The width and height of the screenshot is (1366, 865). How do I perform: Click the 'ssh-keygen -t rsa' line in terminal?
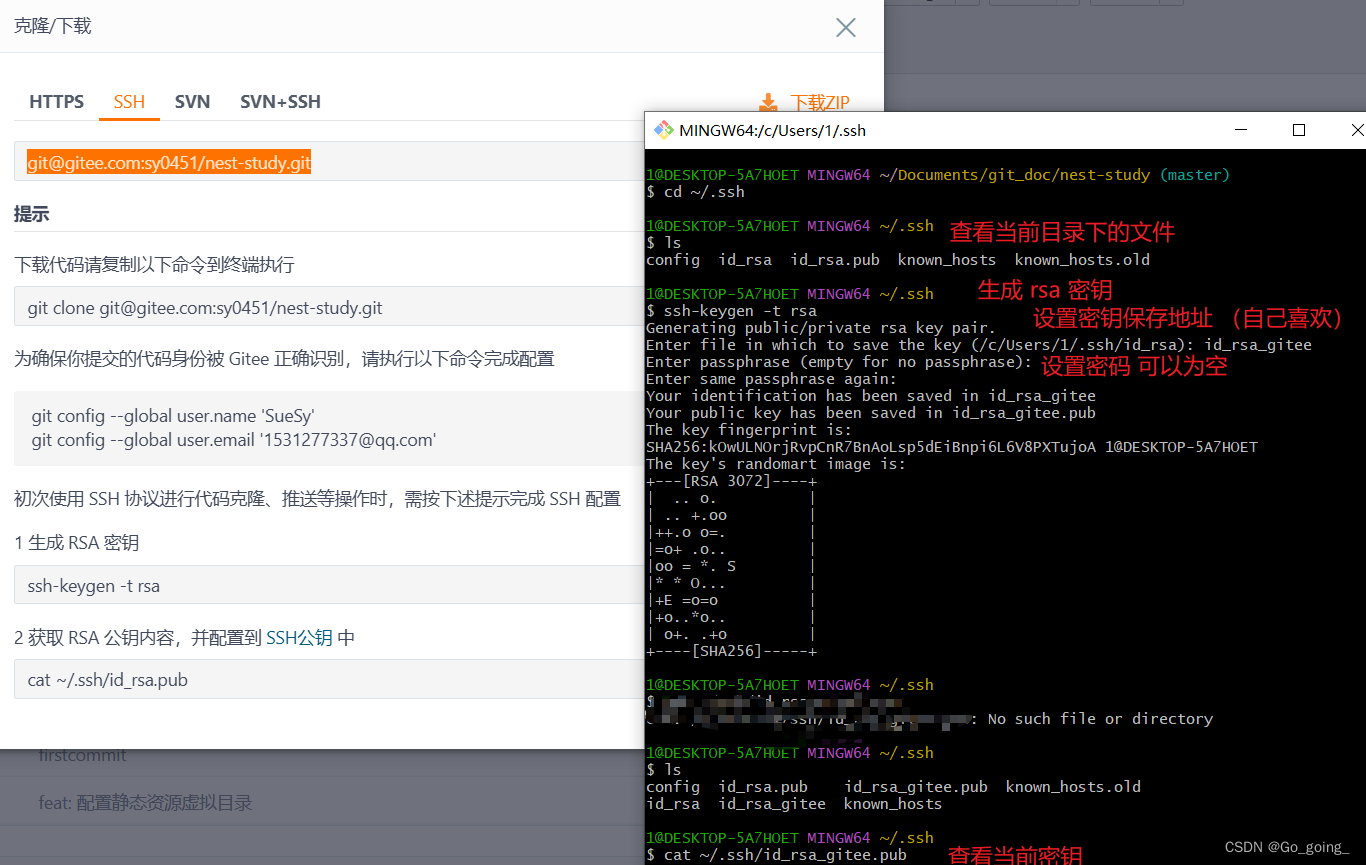pos(731,311)
